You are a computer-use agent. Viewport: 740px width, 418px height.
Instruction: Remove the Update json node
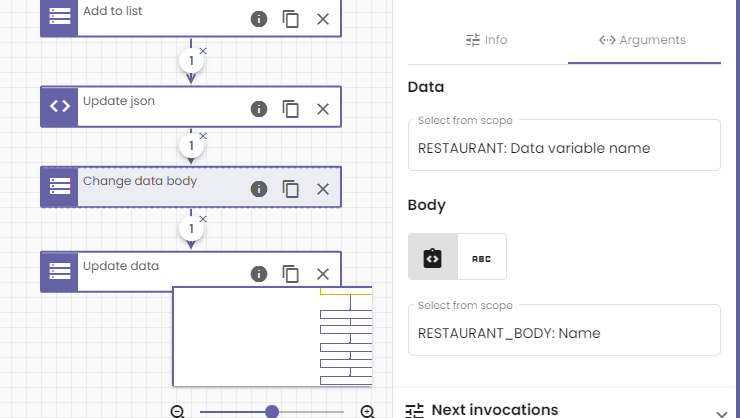[x=323, y=109]
